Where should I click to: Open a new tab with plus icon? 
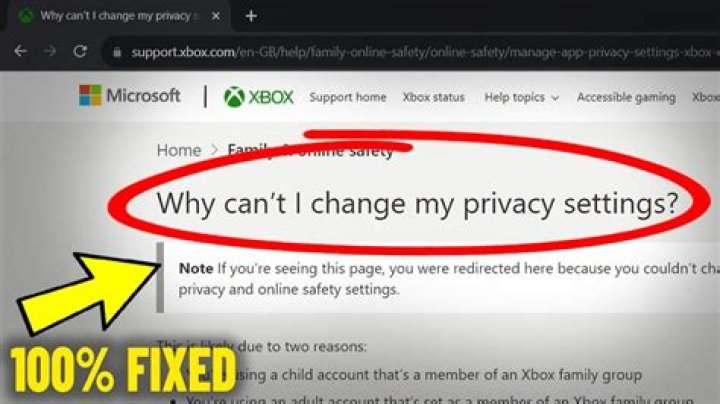point(251,16)
